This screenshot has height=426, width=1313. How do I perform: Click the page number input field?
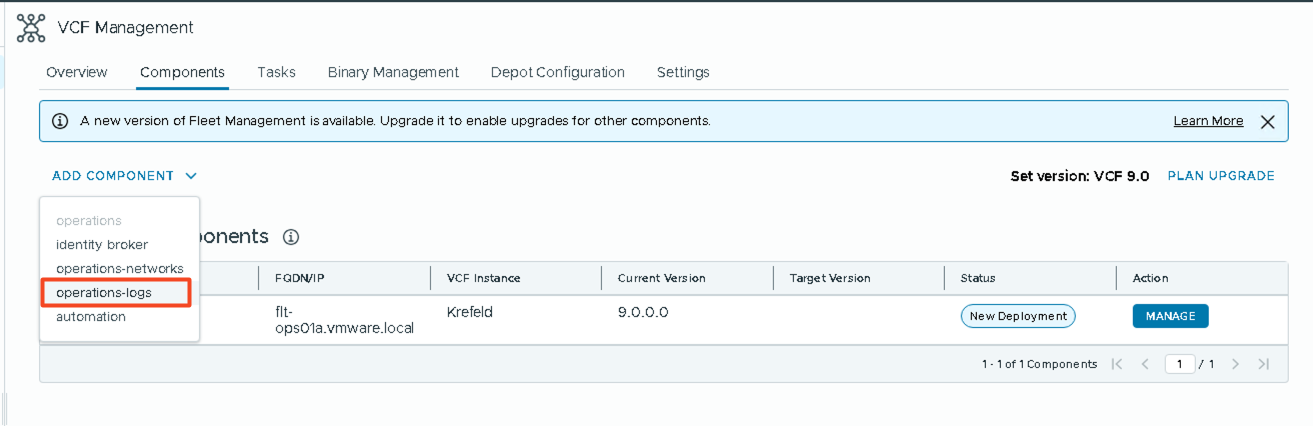click(x=1179, y=364)
